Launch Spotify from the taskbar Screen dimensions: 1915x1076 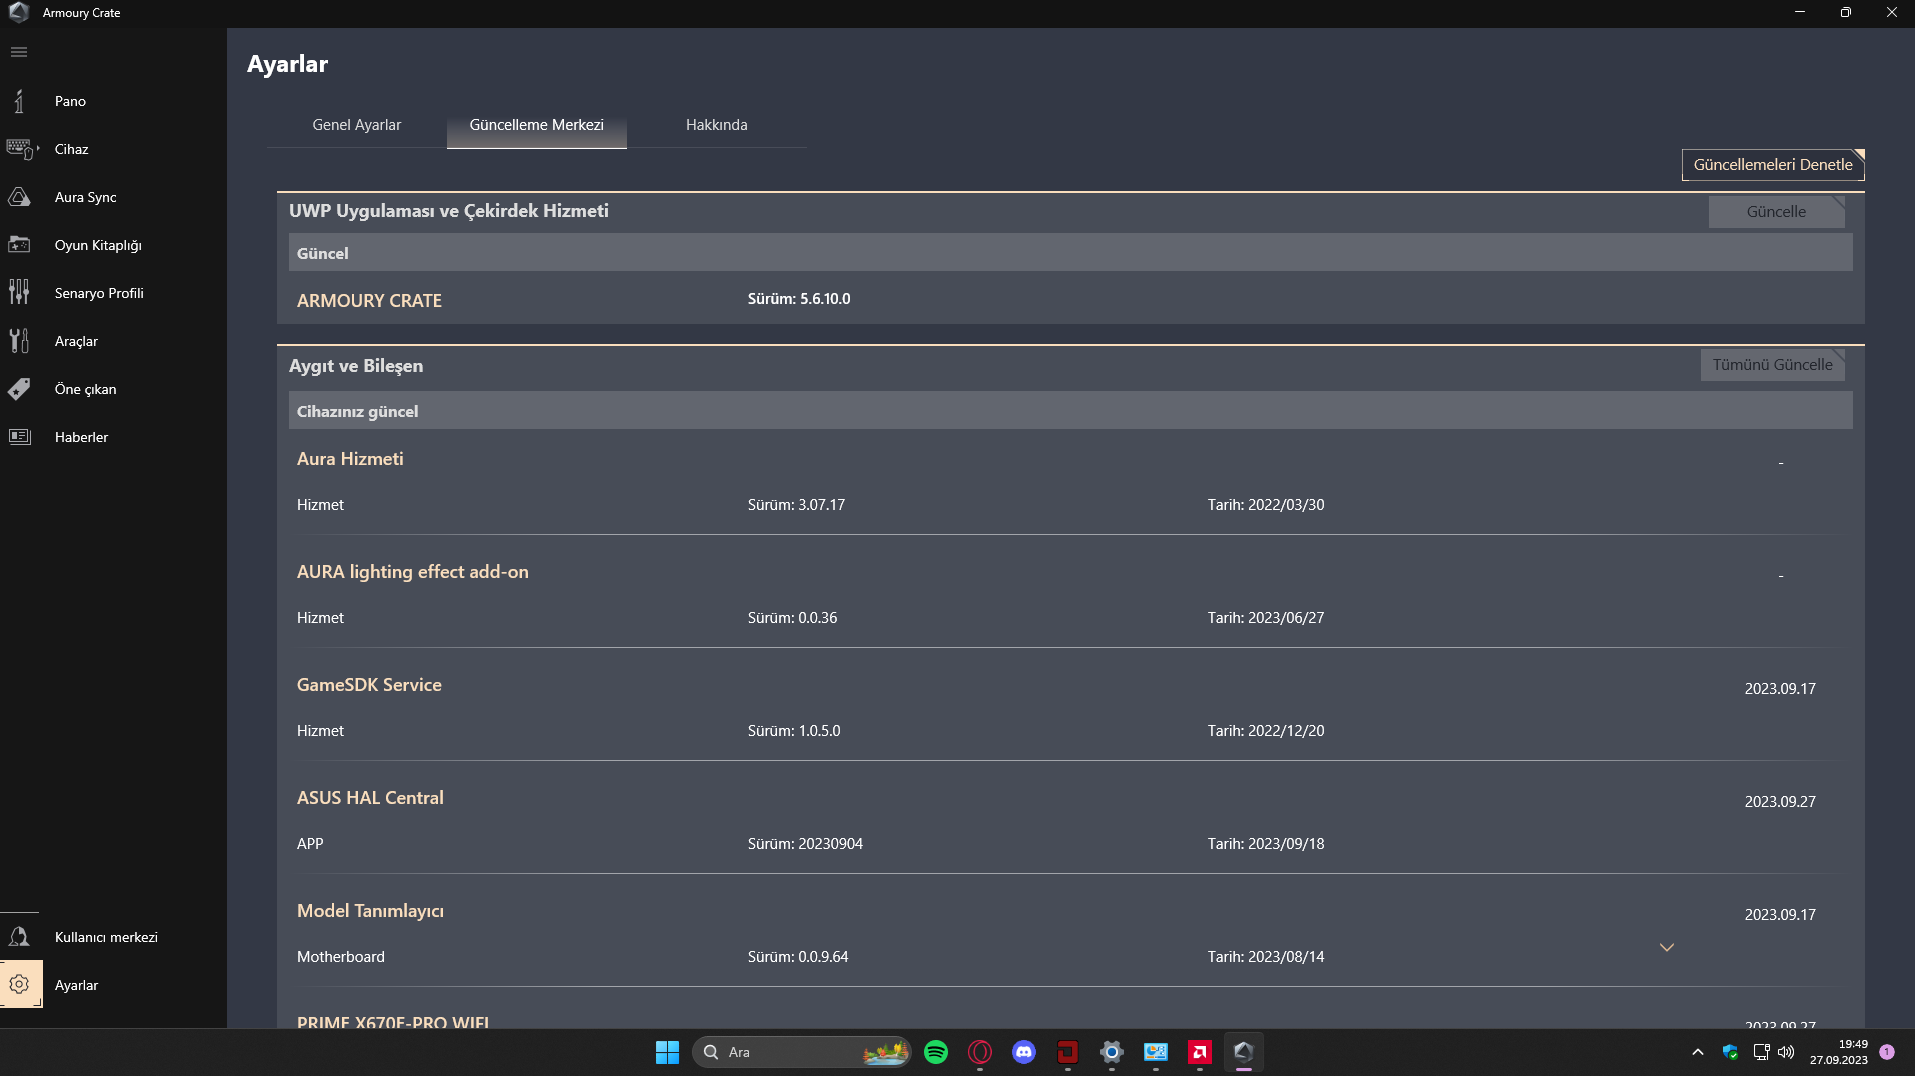tap(936, 1052)
